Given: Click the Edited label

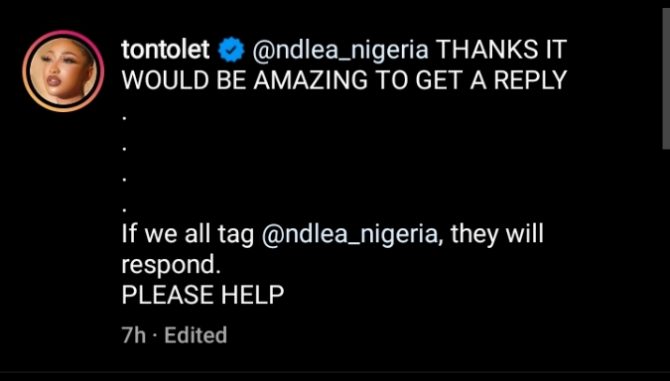Looking at the screenshot, I should [x=195, y=335].
